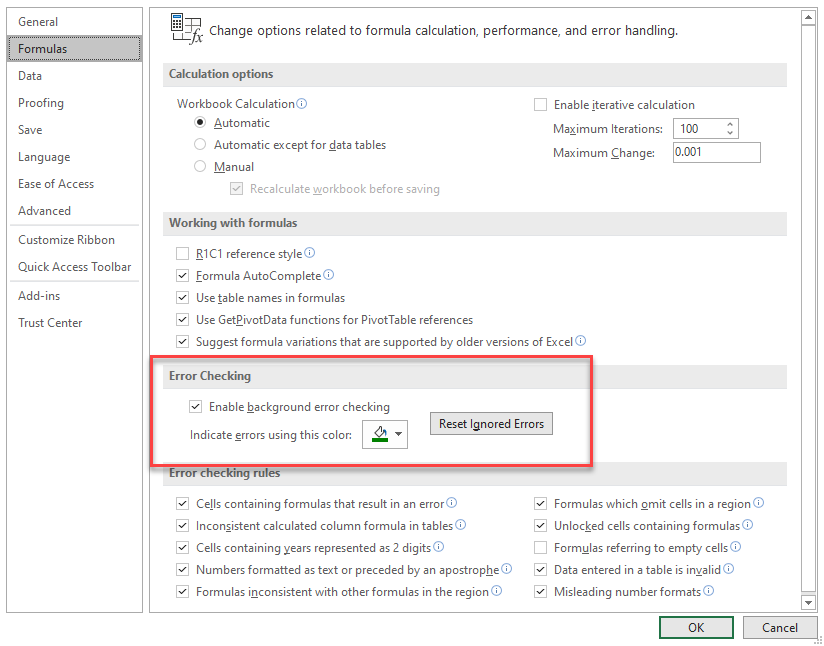Click the info icon beside Formulas referring to empty cells
824x646 pixels.
(735, 546)
